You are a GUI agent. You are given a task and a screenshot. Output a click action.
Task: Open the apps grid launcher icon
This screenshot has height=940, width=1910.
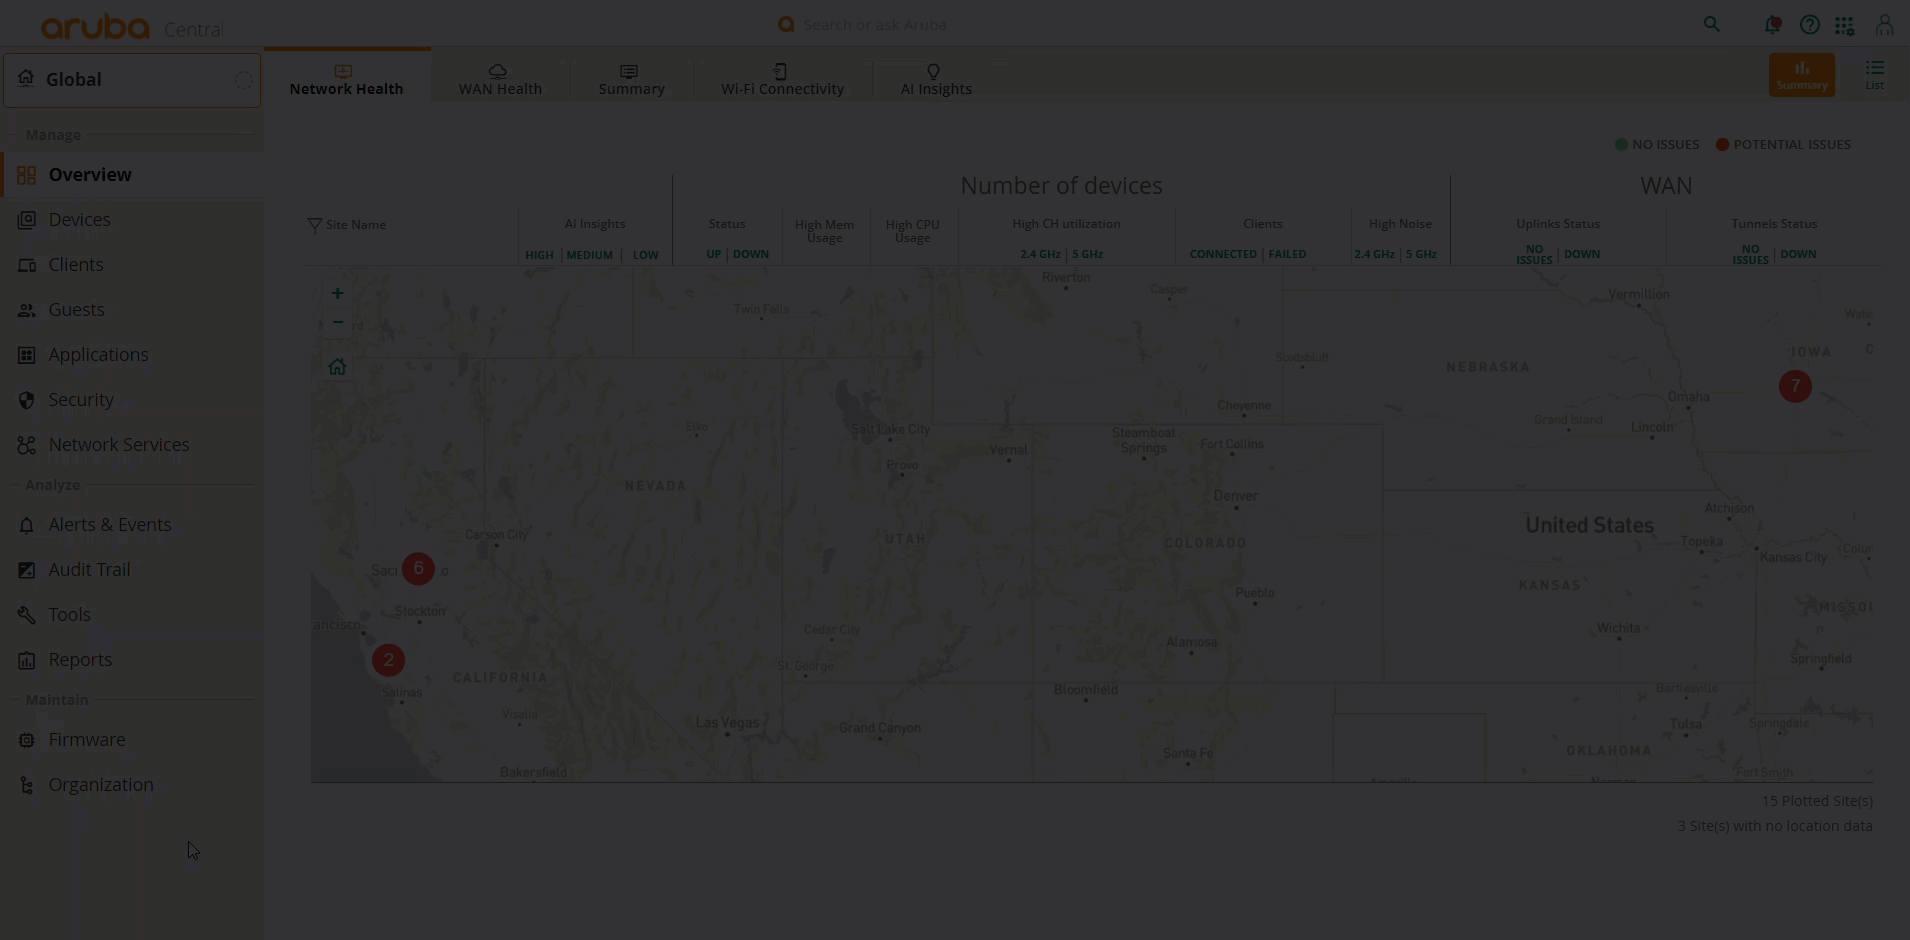(1845, 25)
